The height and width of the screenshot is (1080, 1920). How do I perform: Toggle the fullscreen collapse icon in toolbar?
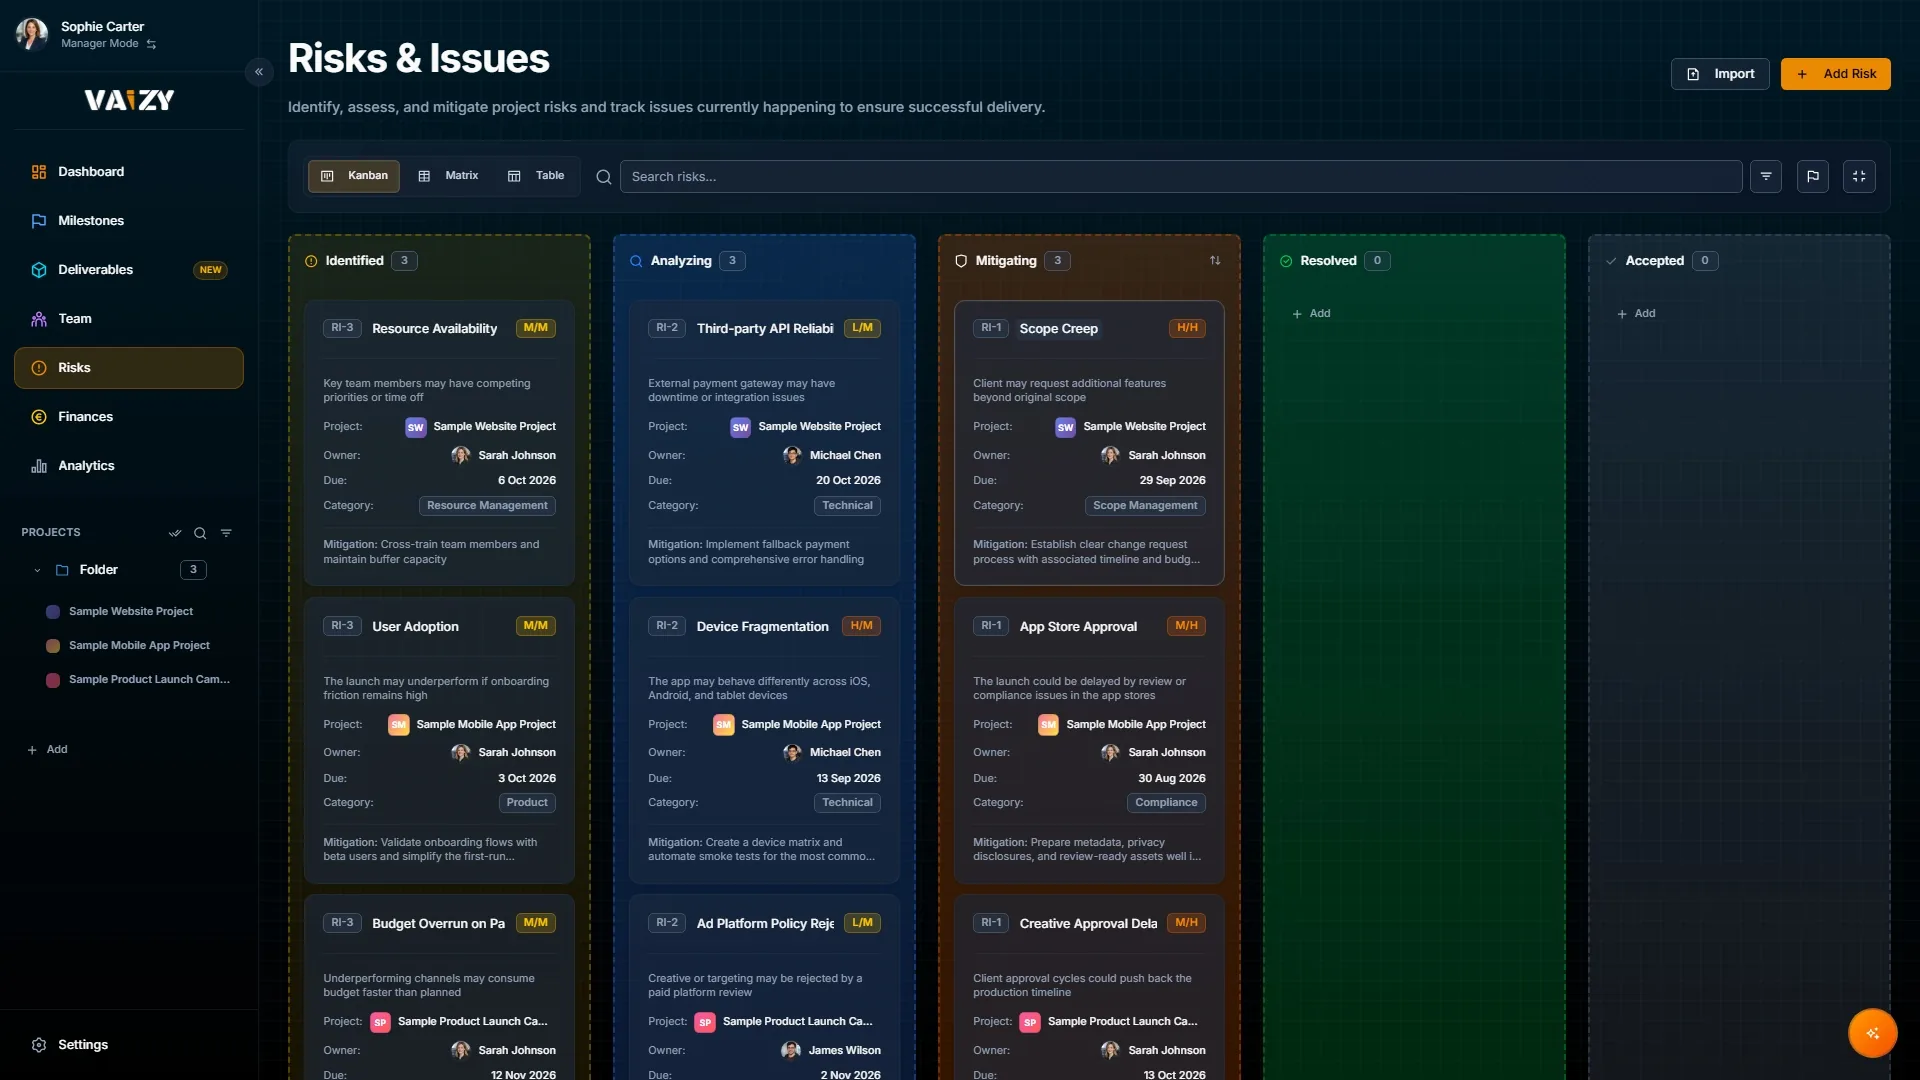click(x=1859, y=176)
